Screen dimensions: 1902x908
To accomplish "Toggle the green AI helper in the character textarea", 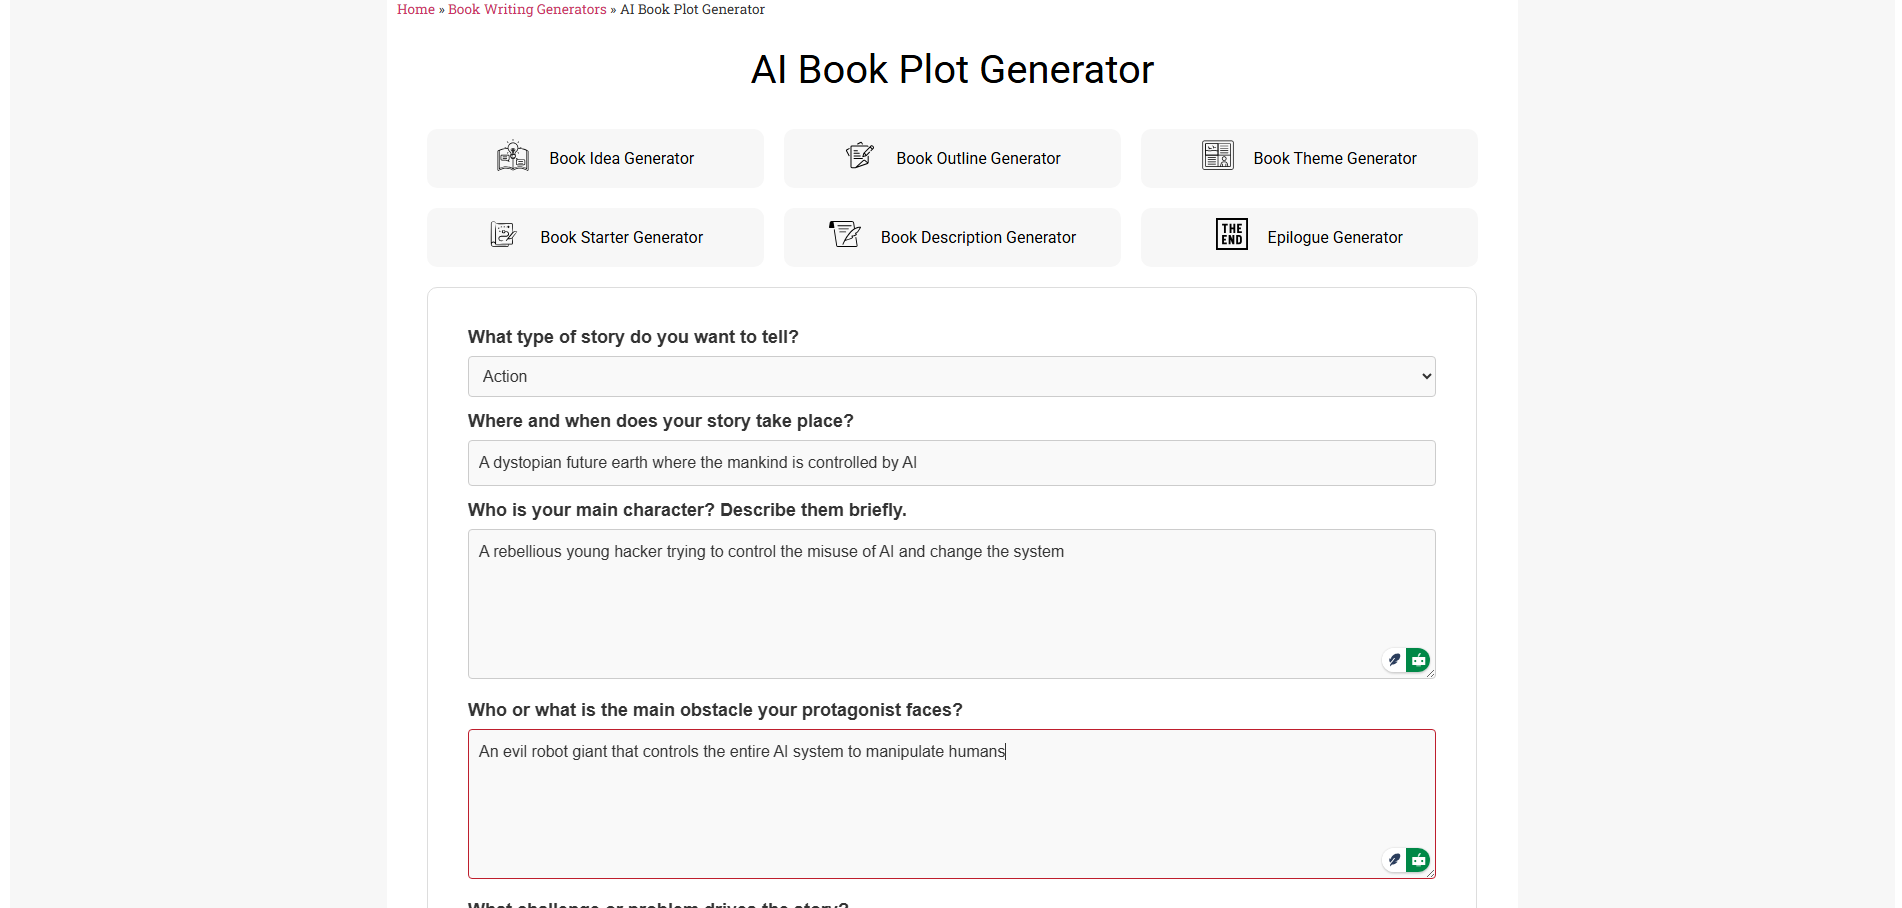I will point(1418,660).
